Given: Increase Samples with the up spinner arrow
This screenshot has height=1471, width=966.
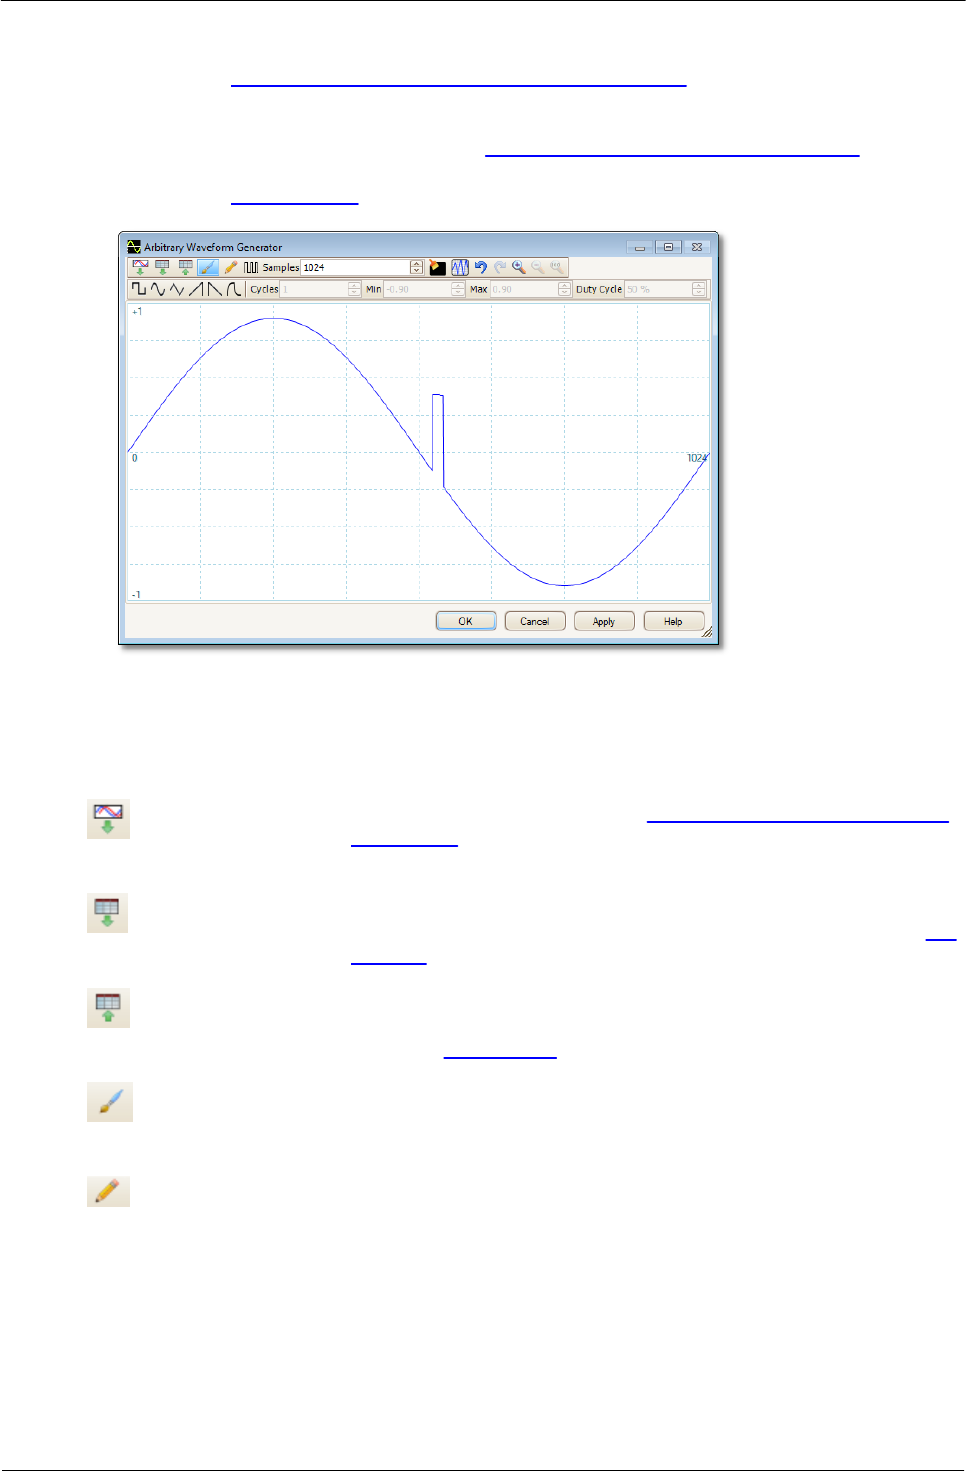Looking at the screenshot, I should pos(417,264).
